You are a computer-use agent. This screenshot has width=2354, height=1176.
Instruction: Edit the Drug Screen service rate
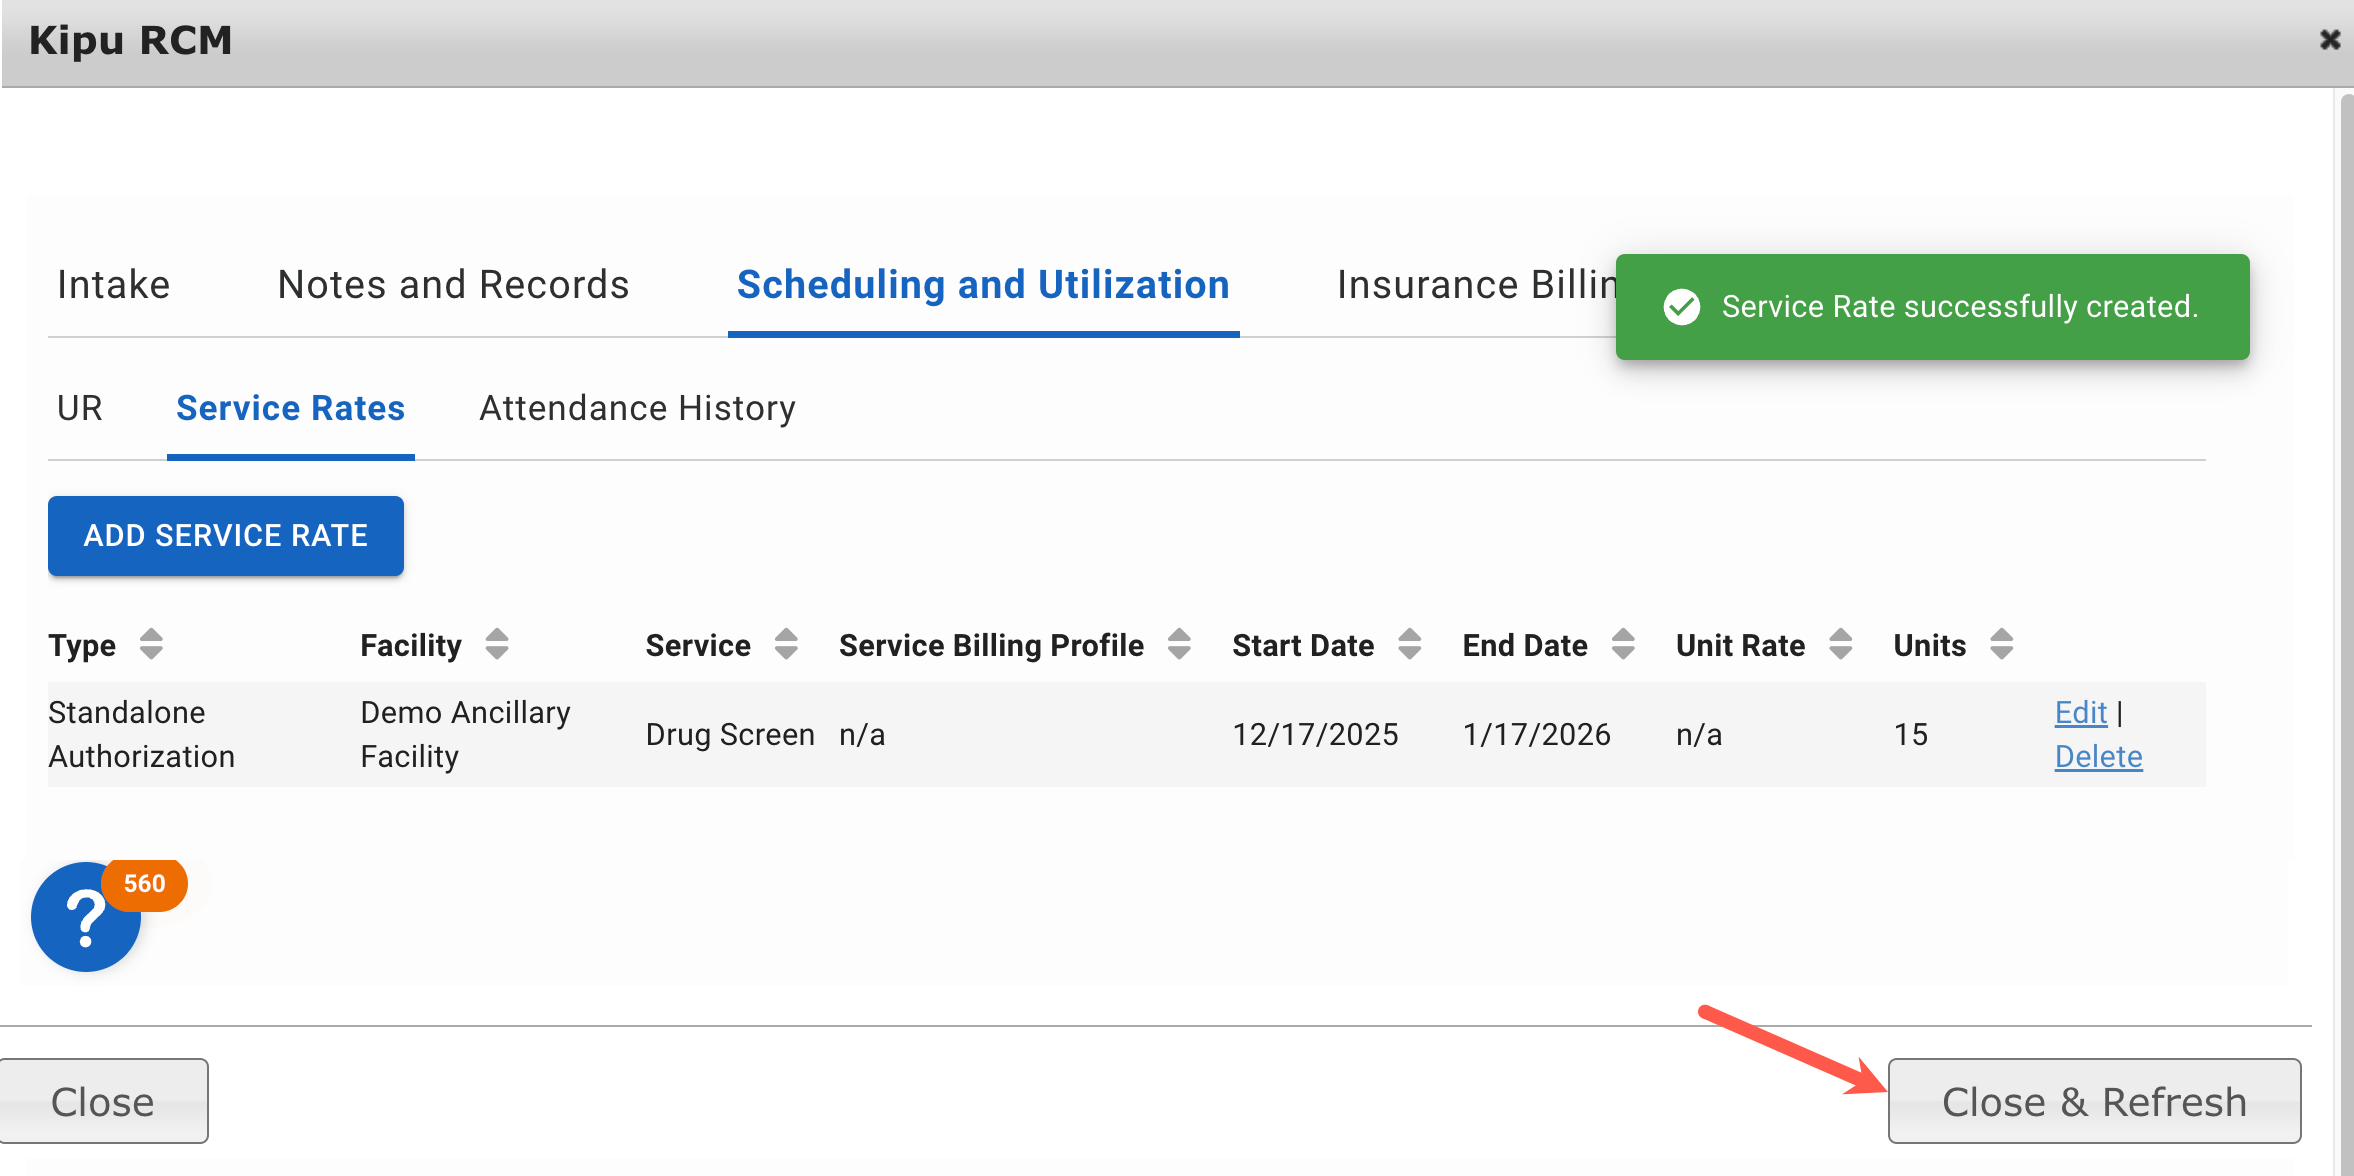[x=2079, y=712]
